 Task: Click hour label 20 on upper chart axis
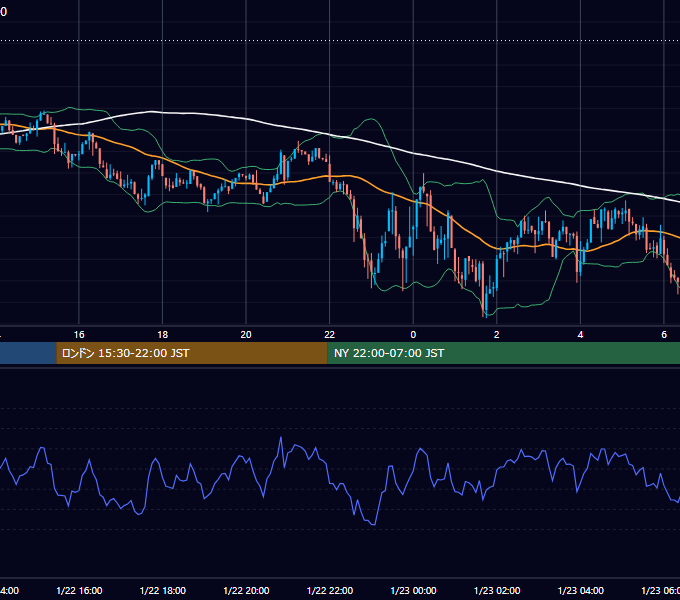pos(246,335)
